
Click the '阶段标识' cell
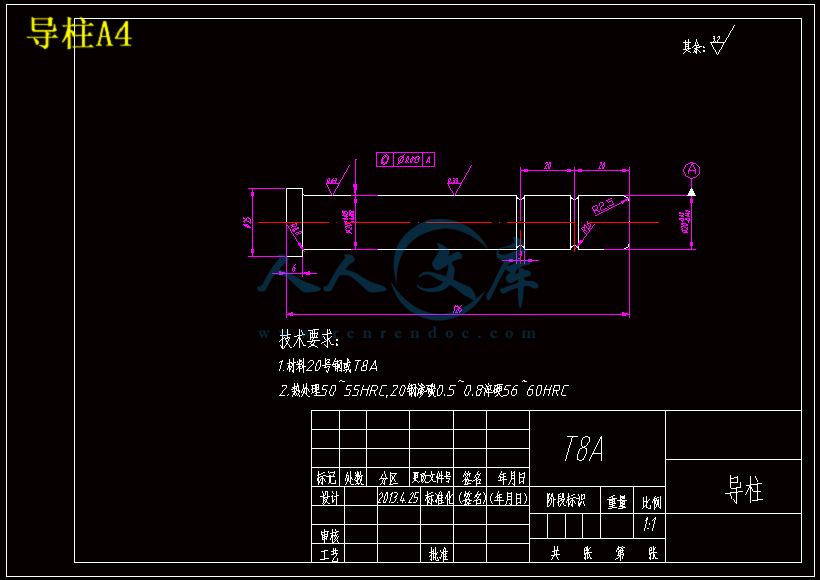point(565,501)
